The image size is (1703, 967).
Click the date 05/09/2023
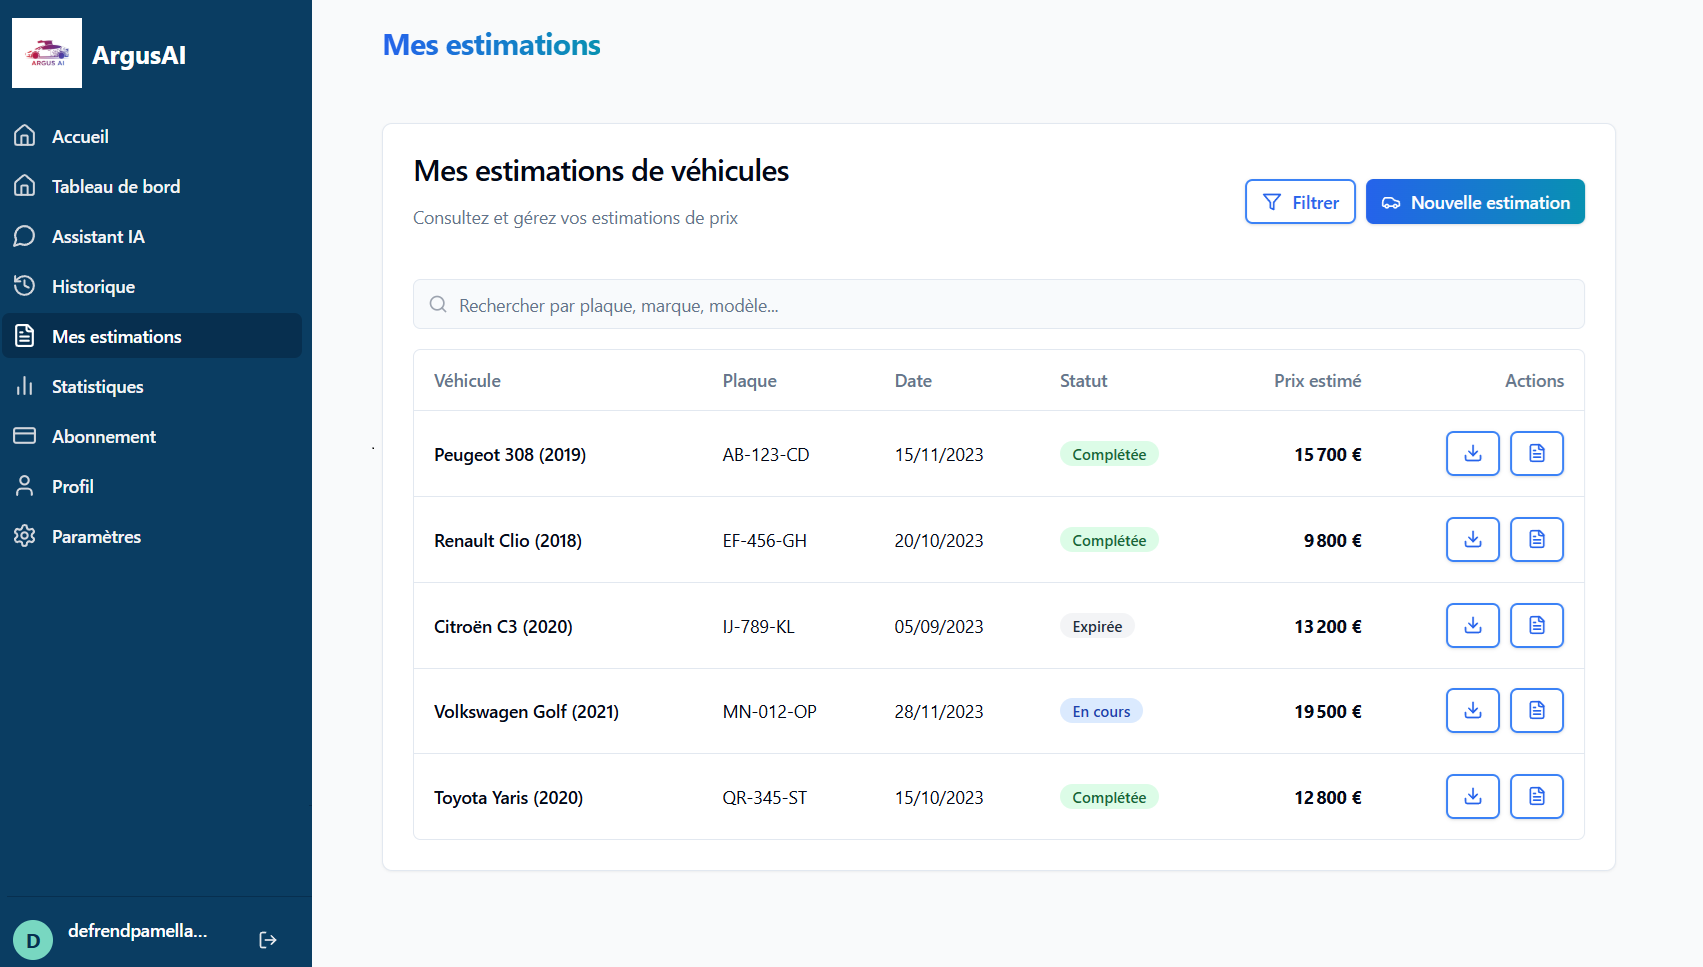click(938, 626)
